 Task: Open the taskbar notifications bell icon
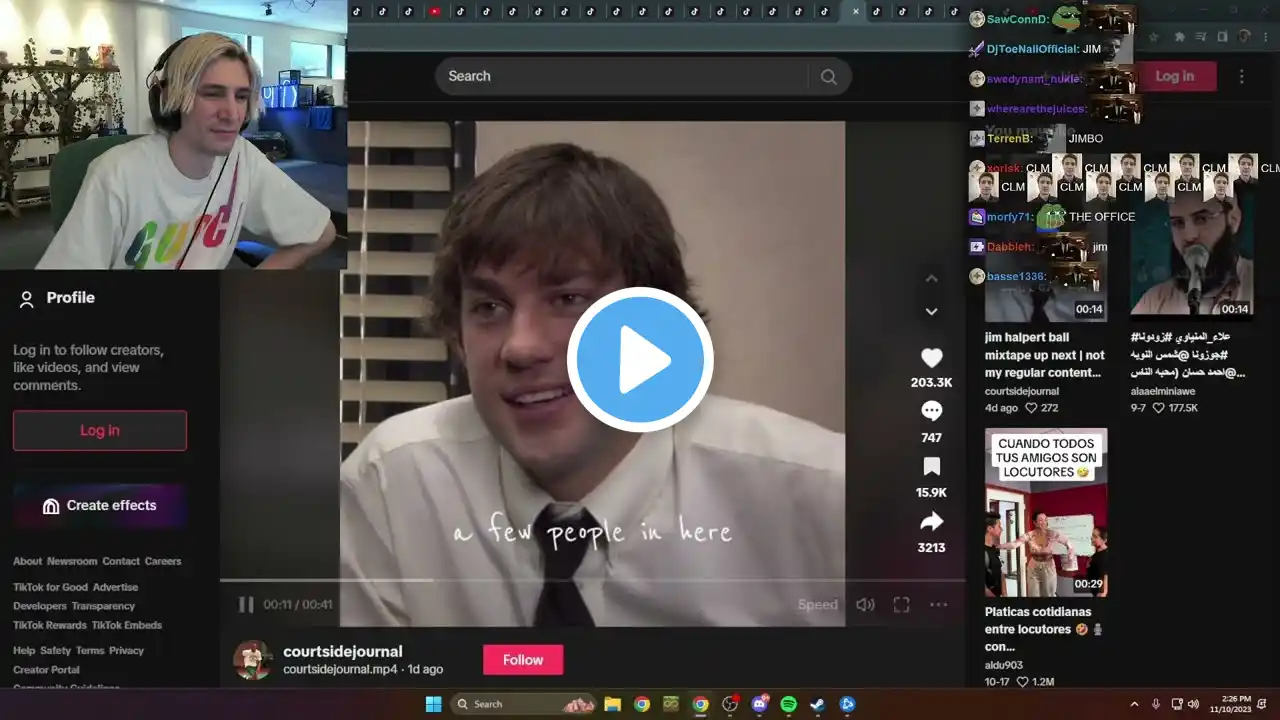[1262, 704]
